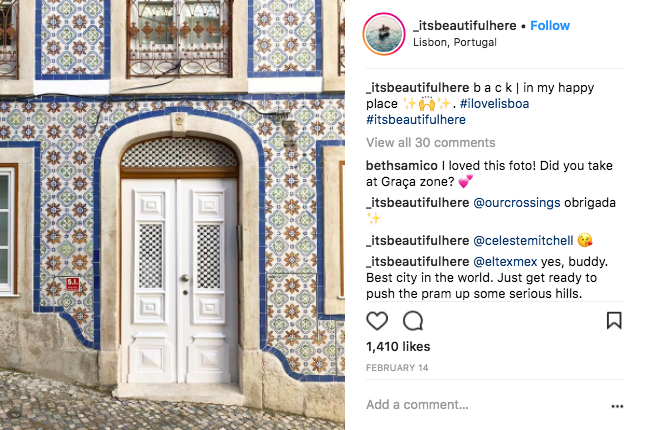Like the post with the heart icon
The width and height of the screenshot is (645, 430).
pyautogui.click(x=377, y=321)
